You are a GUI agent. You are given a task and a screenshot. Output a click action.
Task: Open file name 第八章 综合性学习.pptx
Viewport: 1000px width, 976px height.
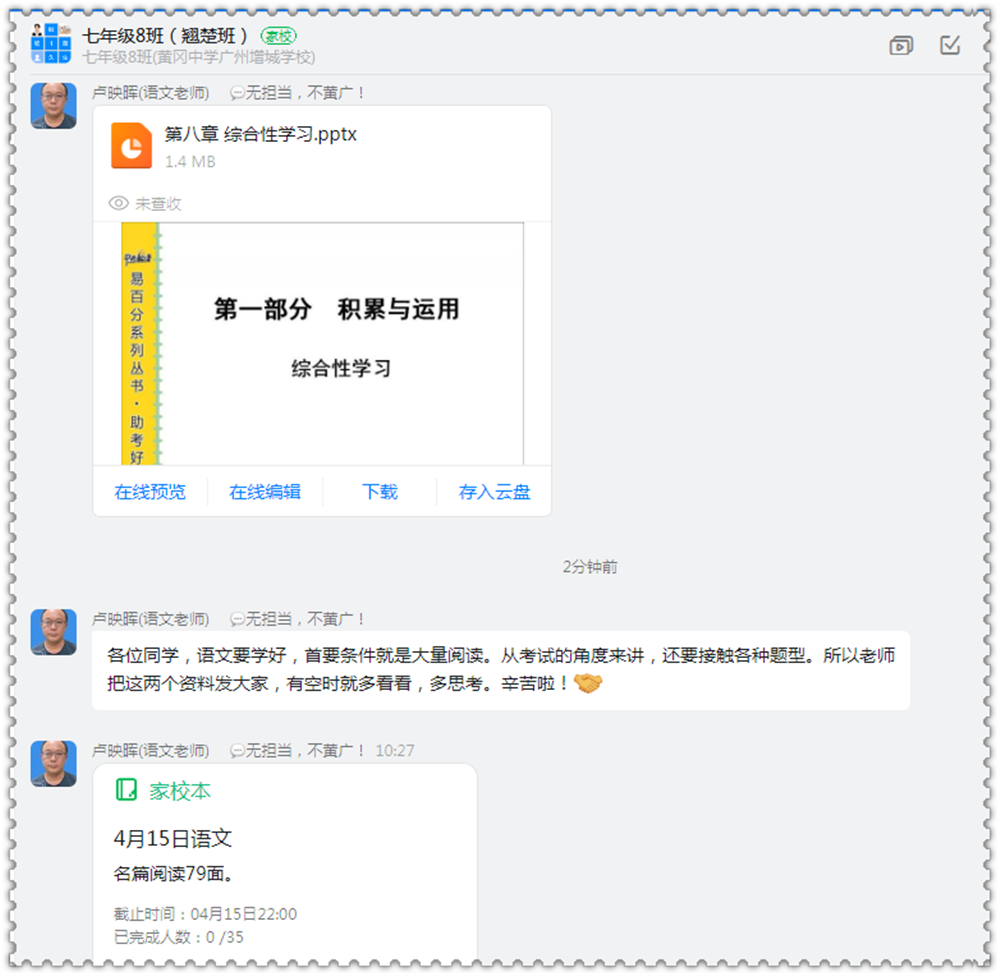point(261,134)
